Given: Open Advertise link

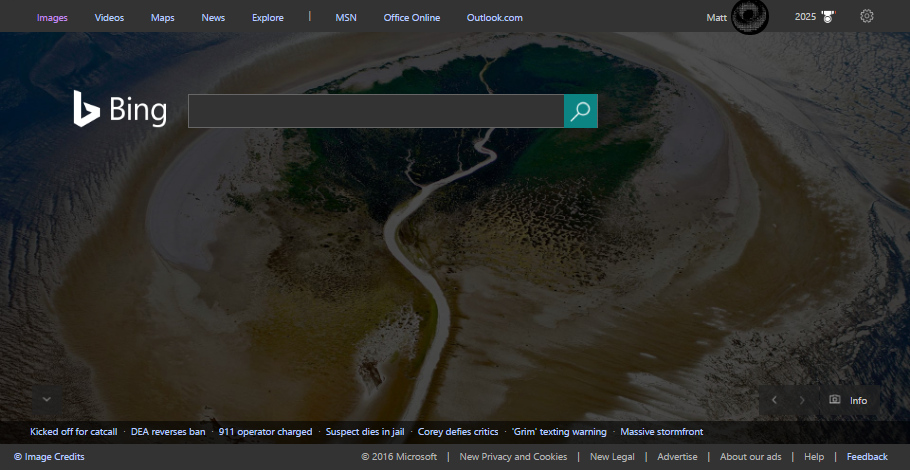Looking at the screenshot, I should click(x=677, y=457).
